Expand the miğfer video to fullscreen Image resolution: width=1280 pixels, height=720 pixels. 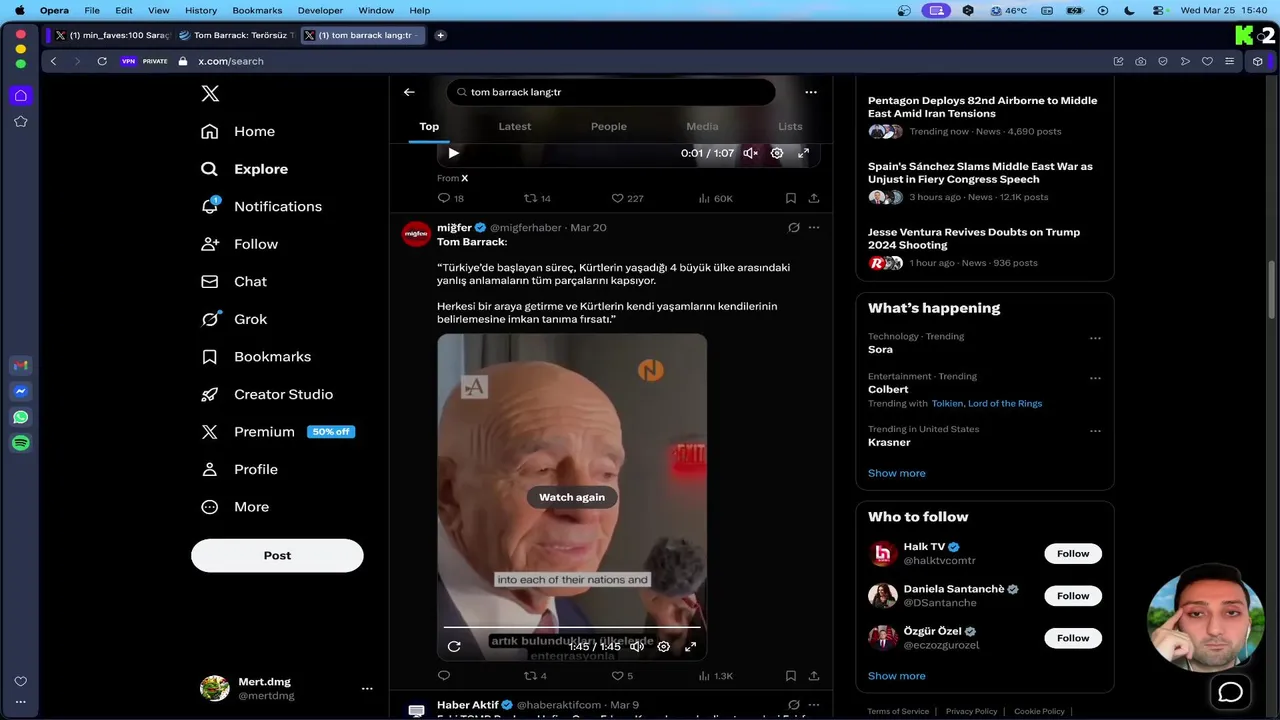coord(690,646)
